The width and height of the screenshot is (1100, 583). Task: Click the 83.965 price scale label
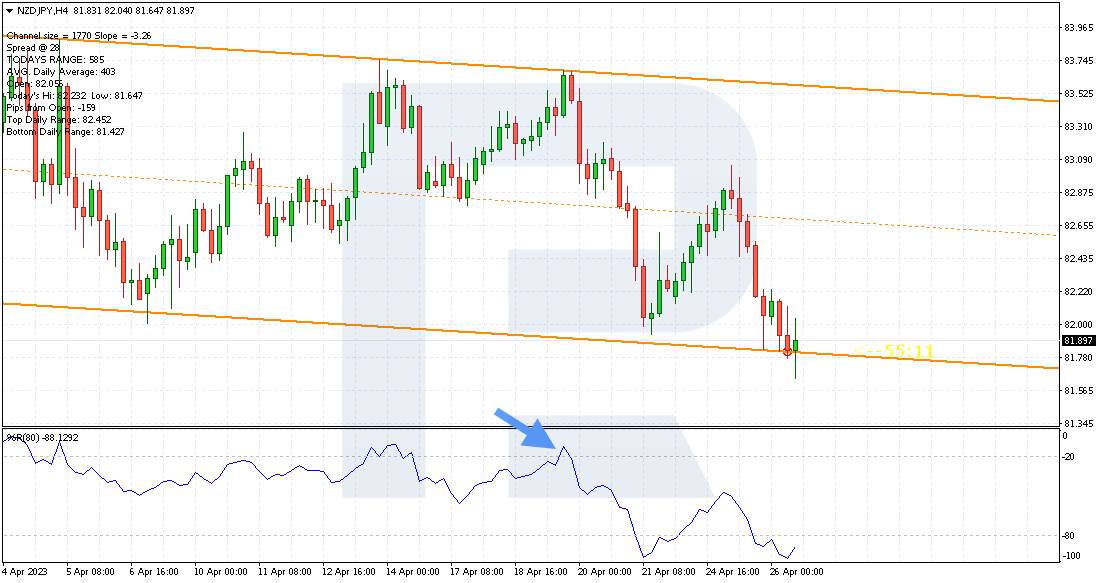[x=1078, y=28]
